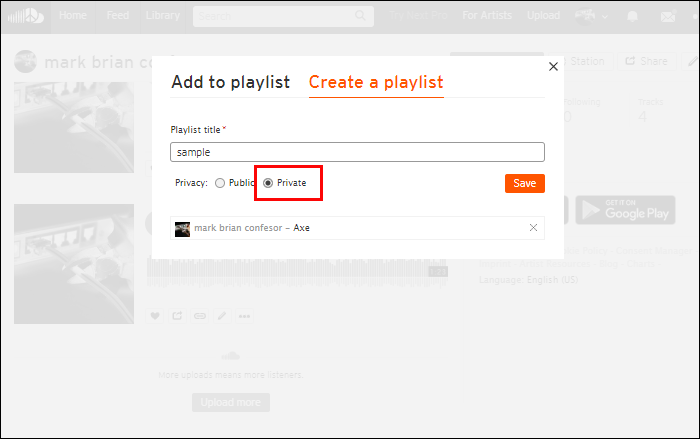Select Public privacy radio button
700x439 pixels.
pyautogui.click(x=220, y=183)
